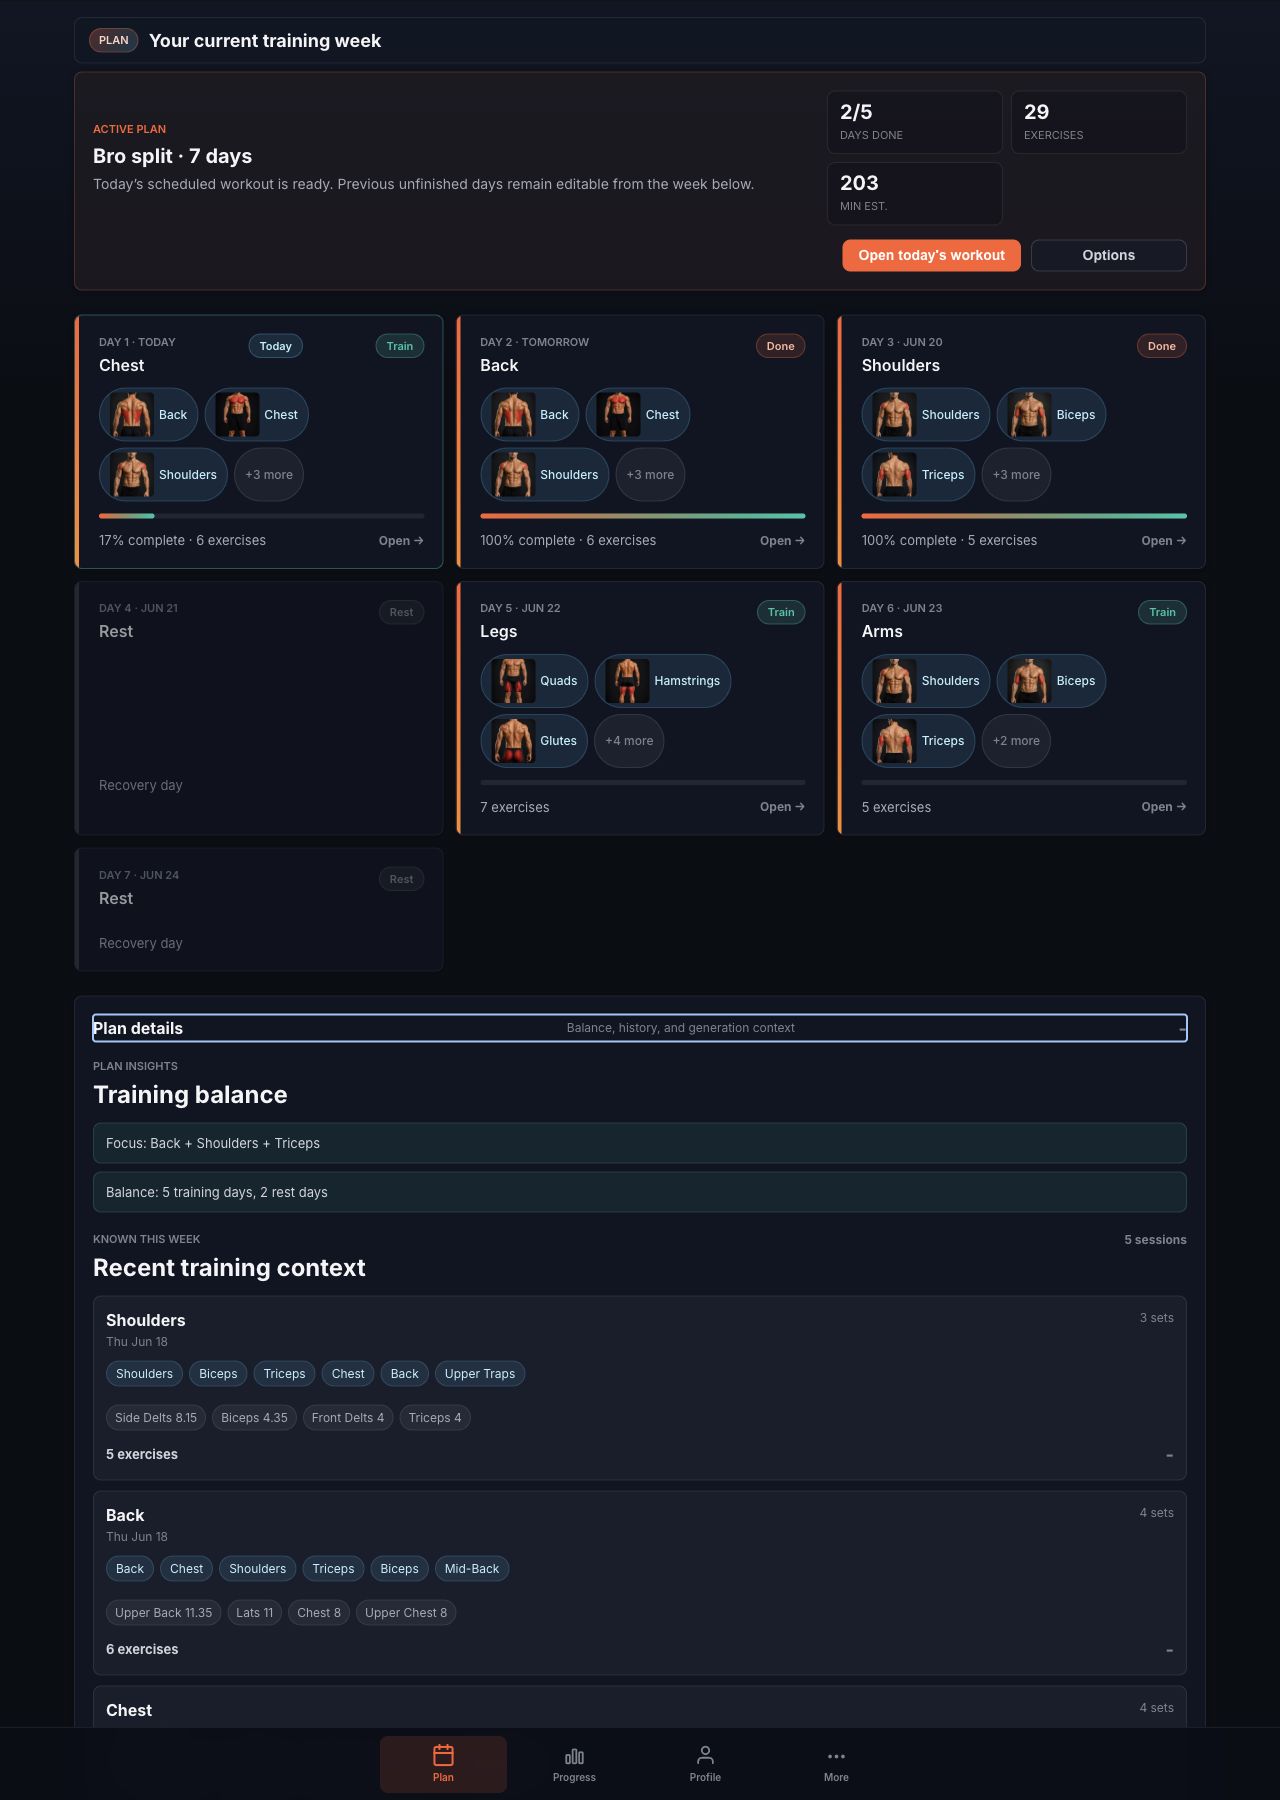Select the Day 7 Rest card
Screen dimensions: 1280x1800
click(x=259, y=910)
